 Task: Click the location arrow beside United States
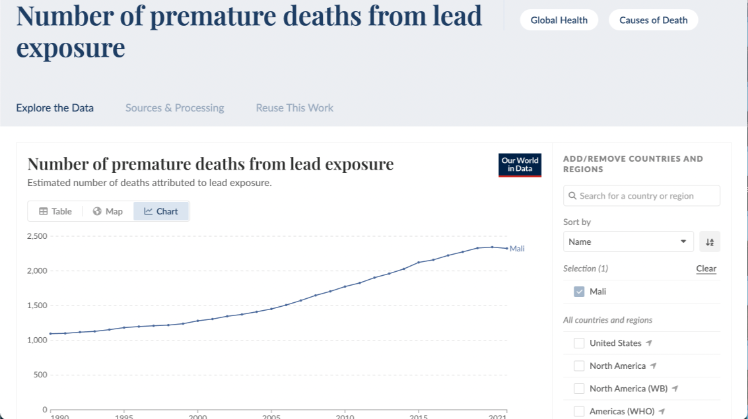[x=649, y=343]
